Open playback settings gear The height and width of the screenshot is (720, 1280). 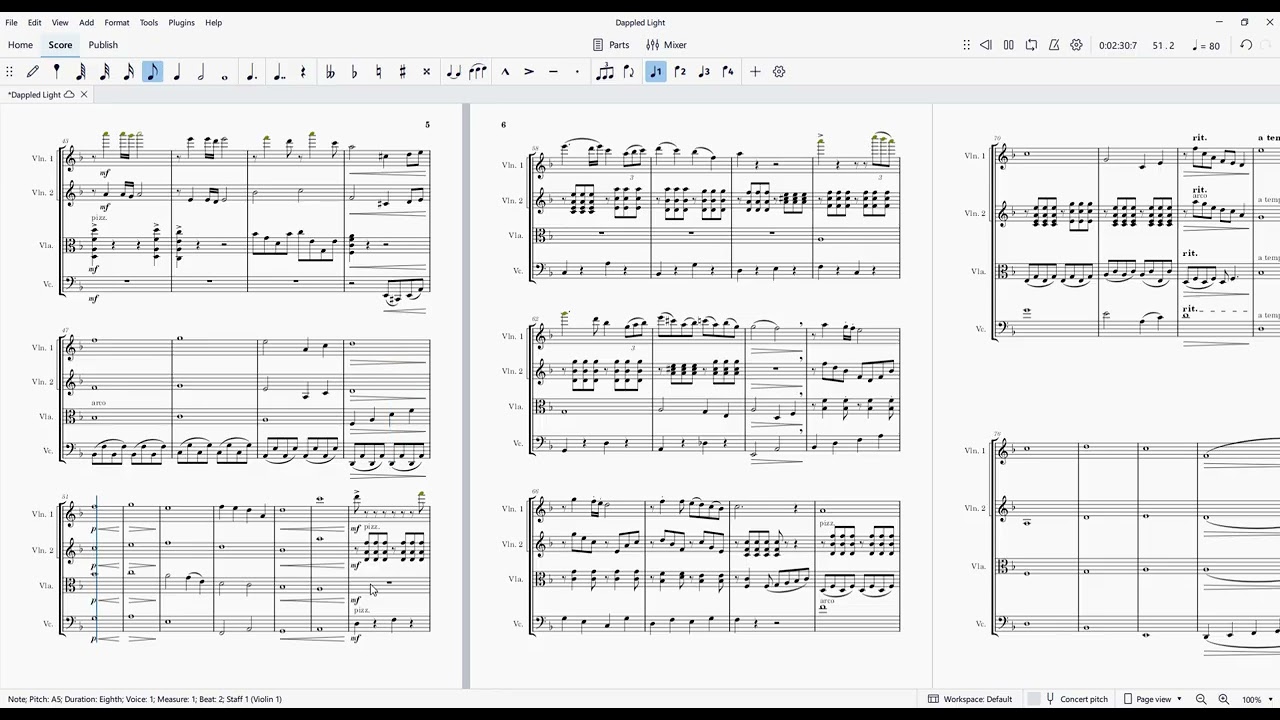(1077, 45)
